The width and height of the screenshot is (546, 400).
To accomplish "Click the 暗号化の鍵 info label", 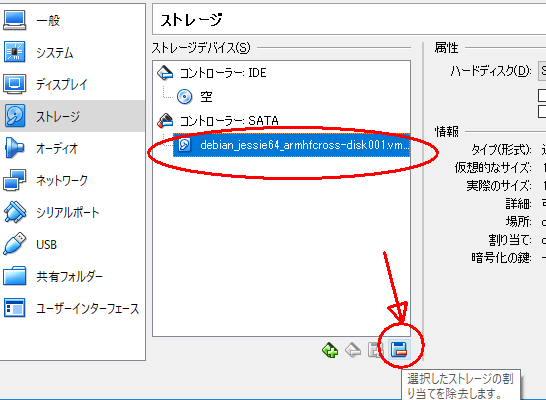I will click(x=501, y=258).
